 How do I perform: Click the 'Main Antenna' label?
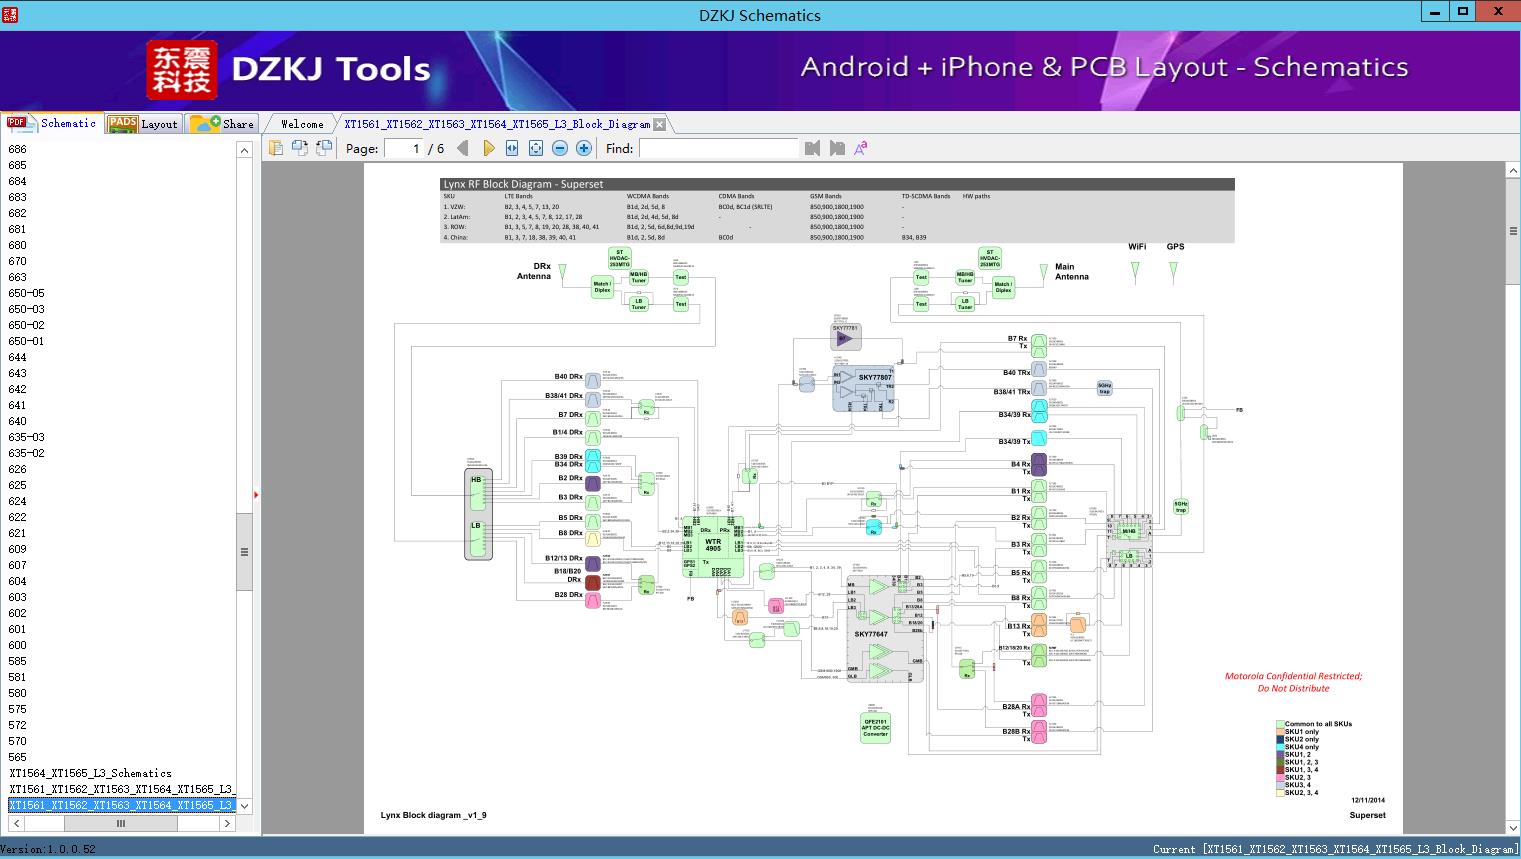coord(1071,272)
